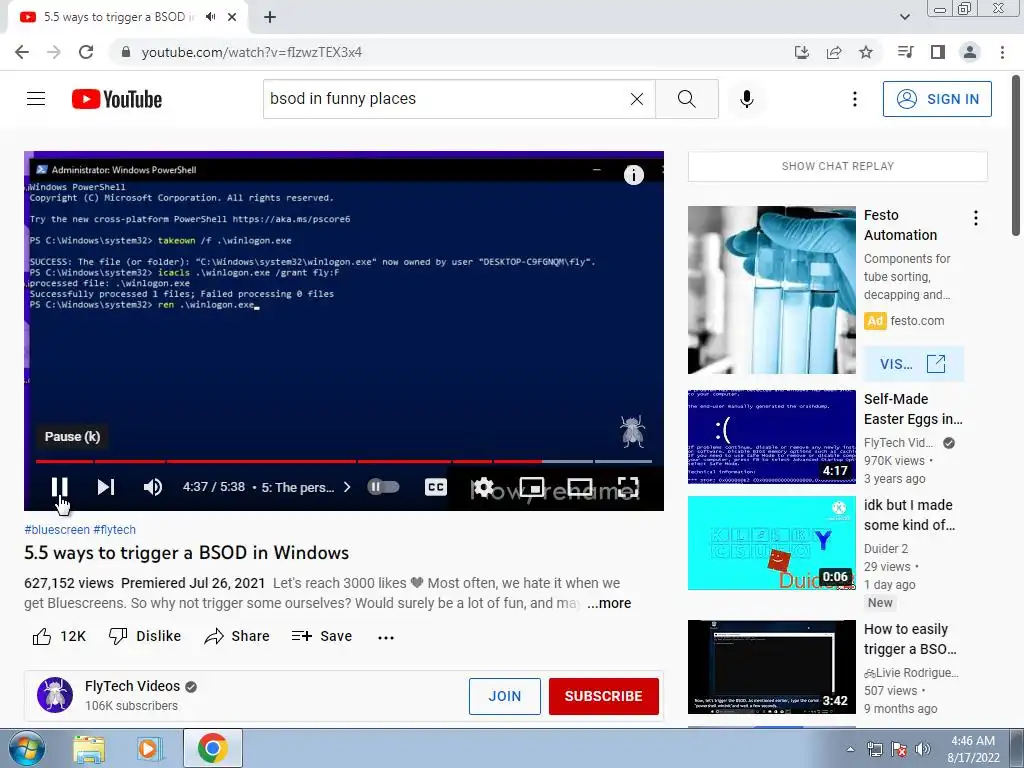Open Windows Media Player taskbar icon

coord(149,749)
